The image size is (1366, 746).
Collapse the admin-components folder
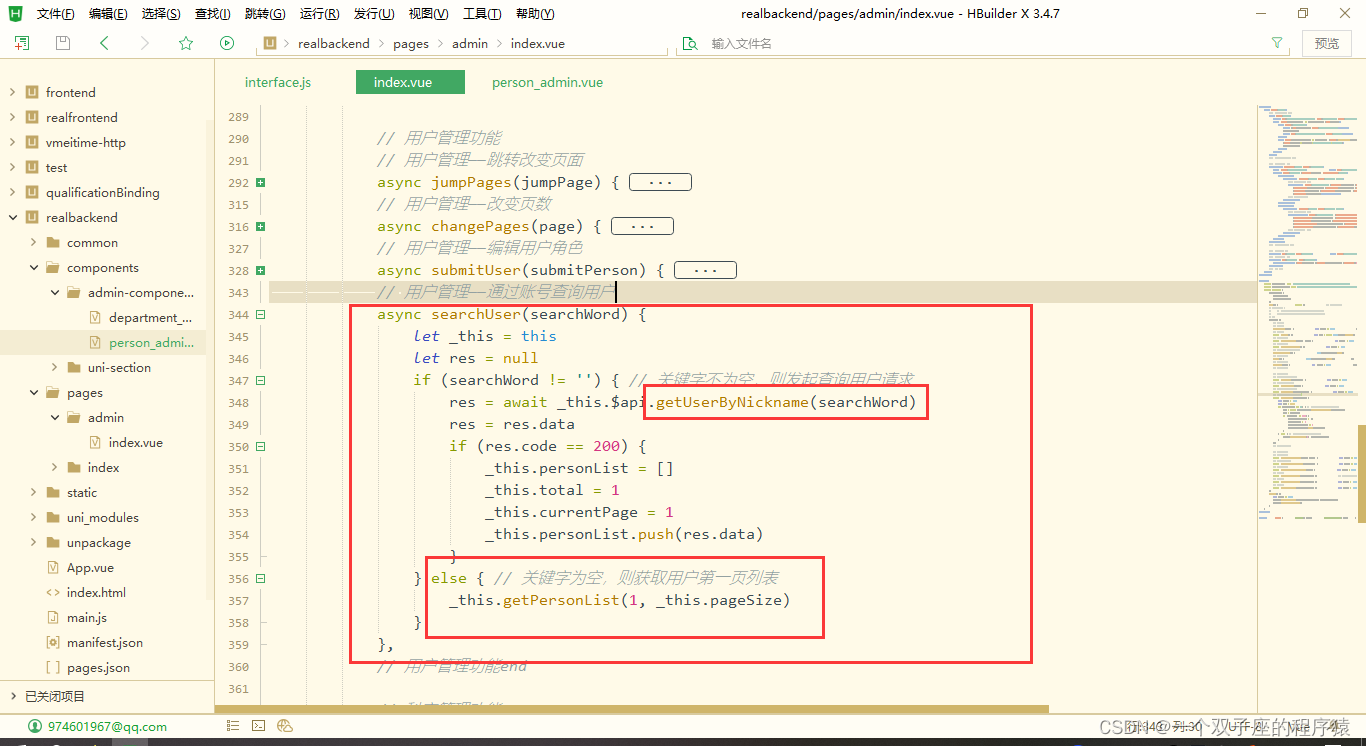pyautogui.click(x=54, y=292)
